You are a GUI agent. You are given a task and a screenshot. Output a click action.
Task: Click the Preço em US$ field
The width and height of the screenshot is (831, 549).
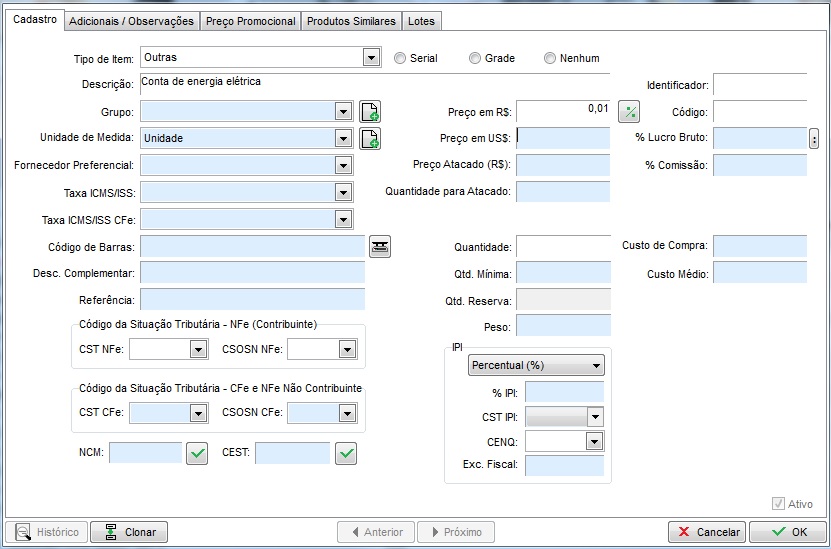click(563, 138)
